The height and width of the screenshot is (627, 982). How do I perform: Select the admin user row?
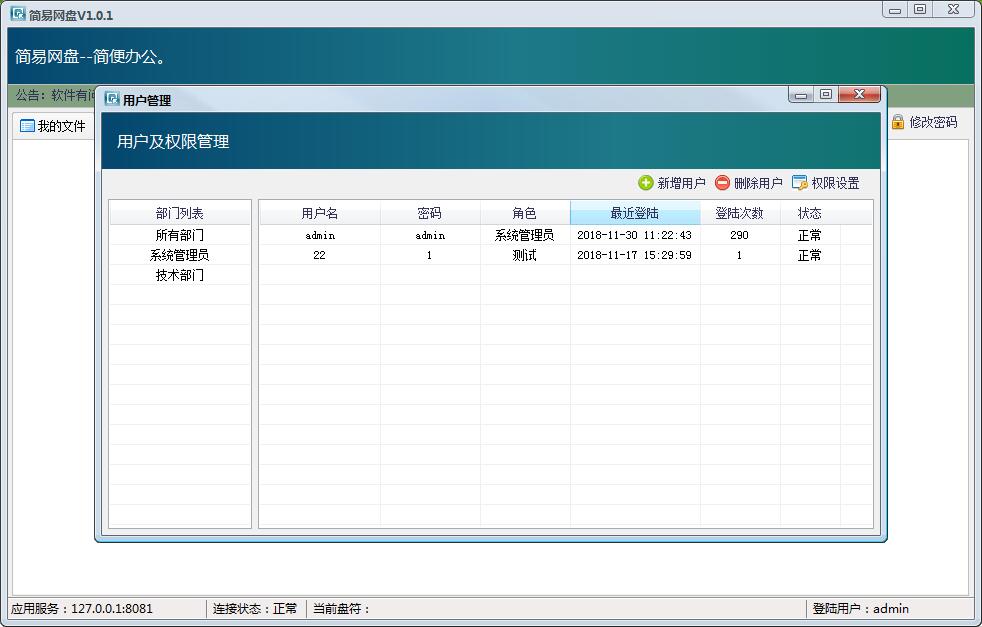point(320,235)
